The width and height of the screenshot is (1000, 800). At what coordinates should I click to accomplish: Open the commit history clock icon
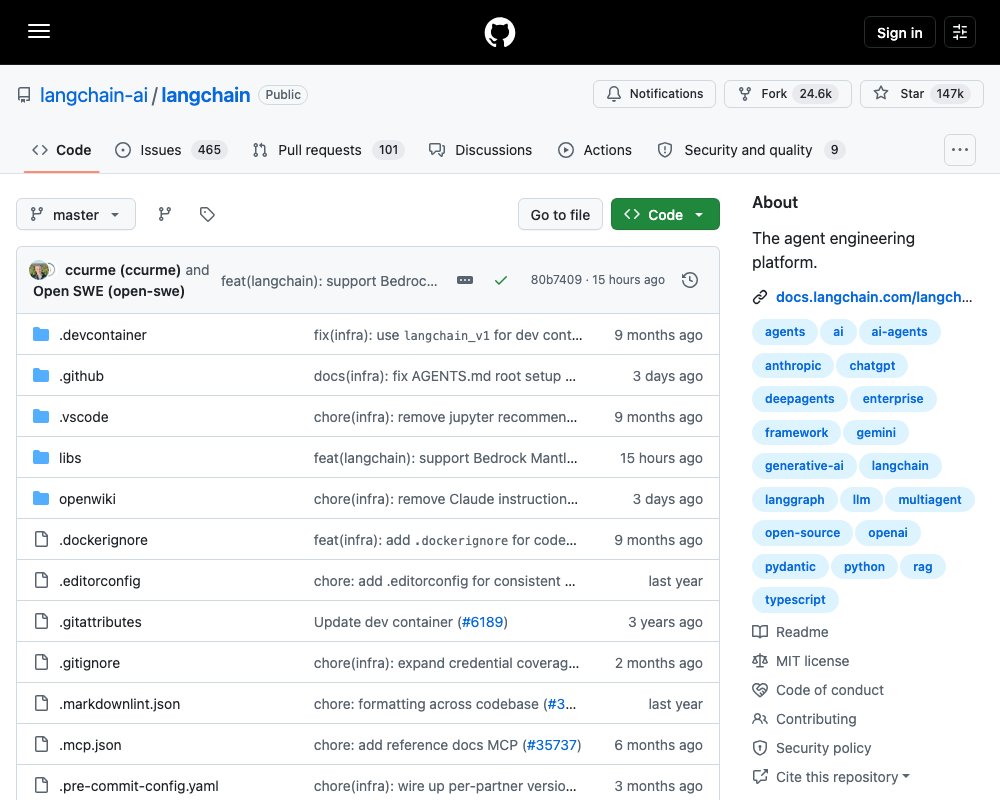pyautogui.click(x=689, y=280)
